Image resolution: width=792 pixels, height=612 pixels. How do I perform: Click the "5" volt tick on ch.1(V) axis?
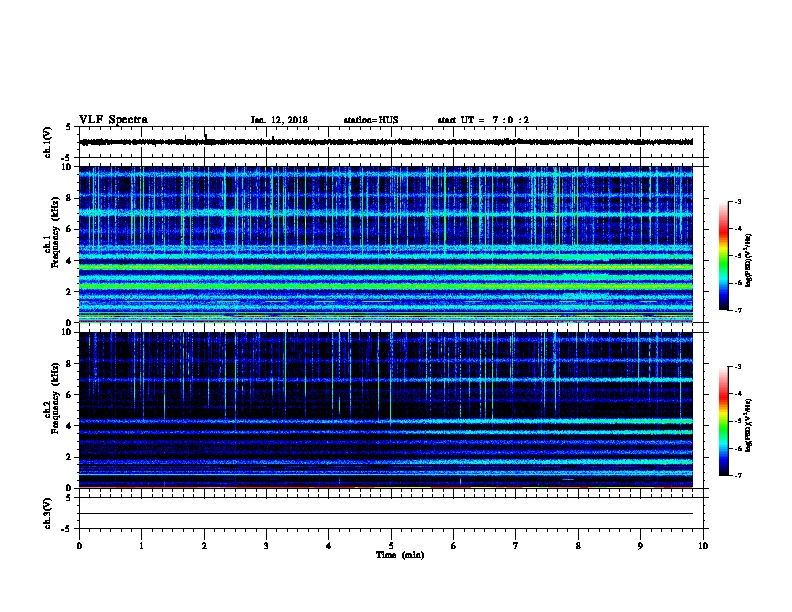69,127
